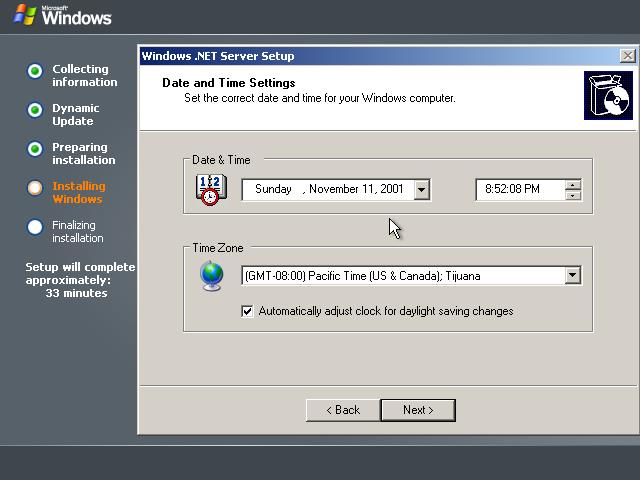Click the setup CD box icon
Screen dimensions: 640x480
pyautogui.click(x=608, y=96)
